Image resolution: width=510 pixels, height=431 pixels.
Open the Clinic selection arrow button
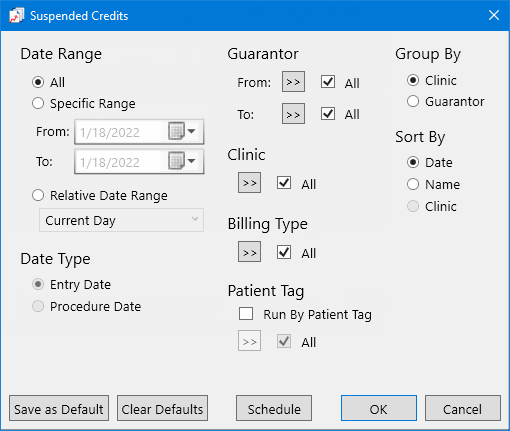coord(249,183)
